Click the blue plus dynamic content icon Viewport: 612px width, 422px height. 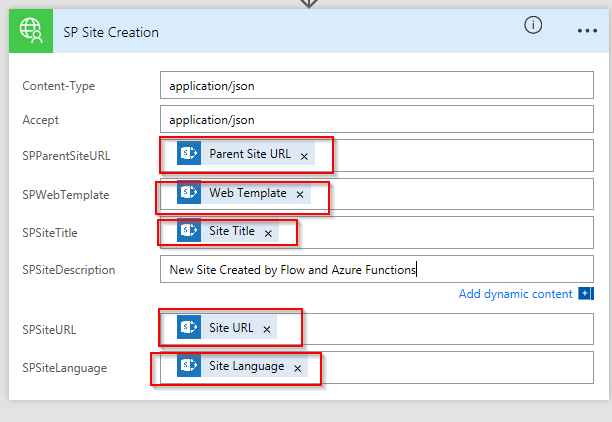pyautogui.click(x=586, y=293)
